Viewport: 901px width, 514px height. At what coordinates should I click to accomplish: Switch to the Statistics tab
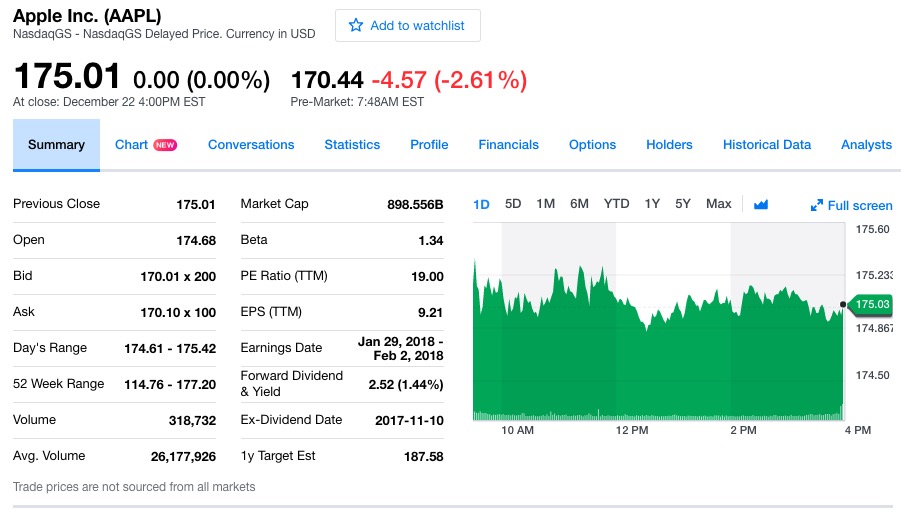pos(352,145)
